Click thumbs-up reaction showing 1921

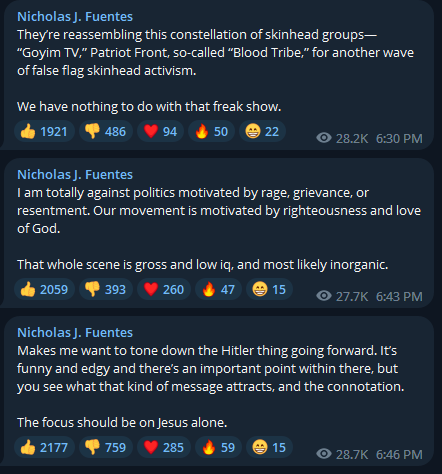click(x=44, y=132)
